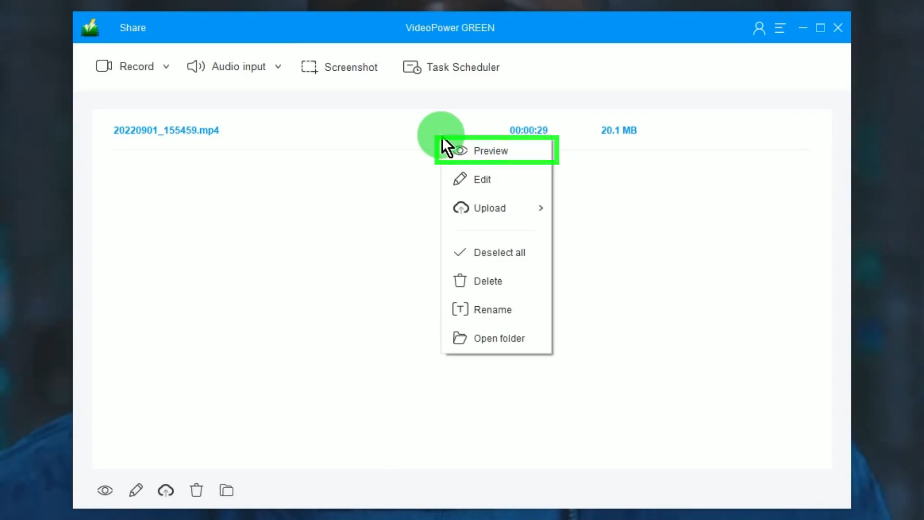Click the preview eye icon in bottom toolbar
The width and height of the screenshot is (924, 520).
click(105, 490)
